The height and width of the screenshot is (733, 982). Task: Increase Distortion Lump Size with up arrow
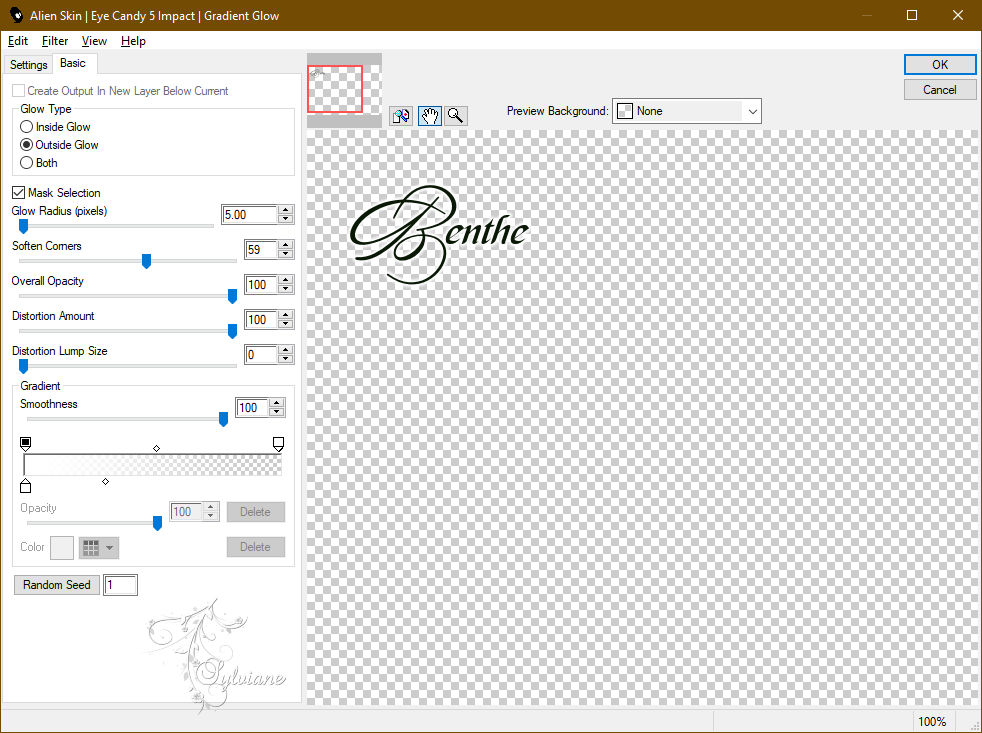coord(286,350)
